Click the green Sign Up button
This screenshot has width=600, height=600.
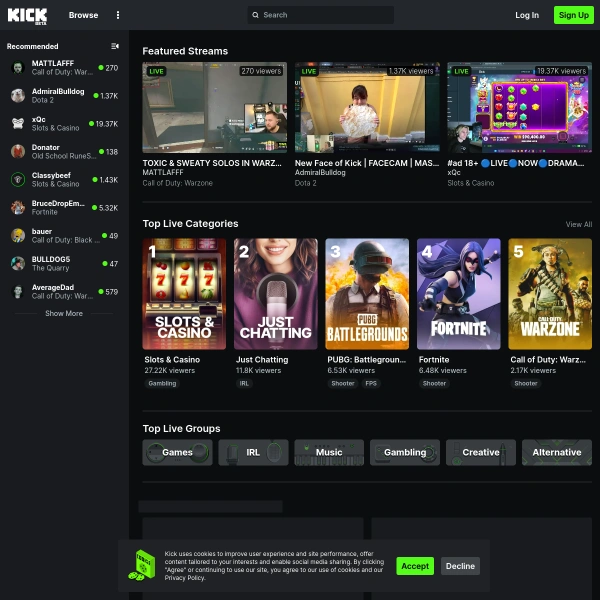(x=574, y=15)
